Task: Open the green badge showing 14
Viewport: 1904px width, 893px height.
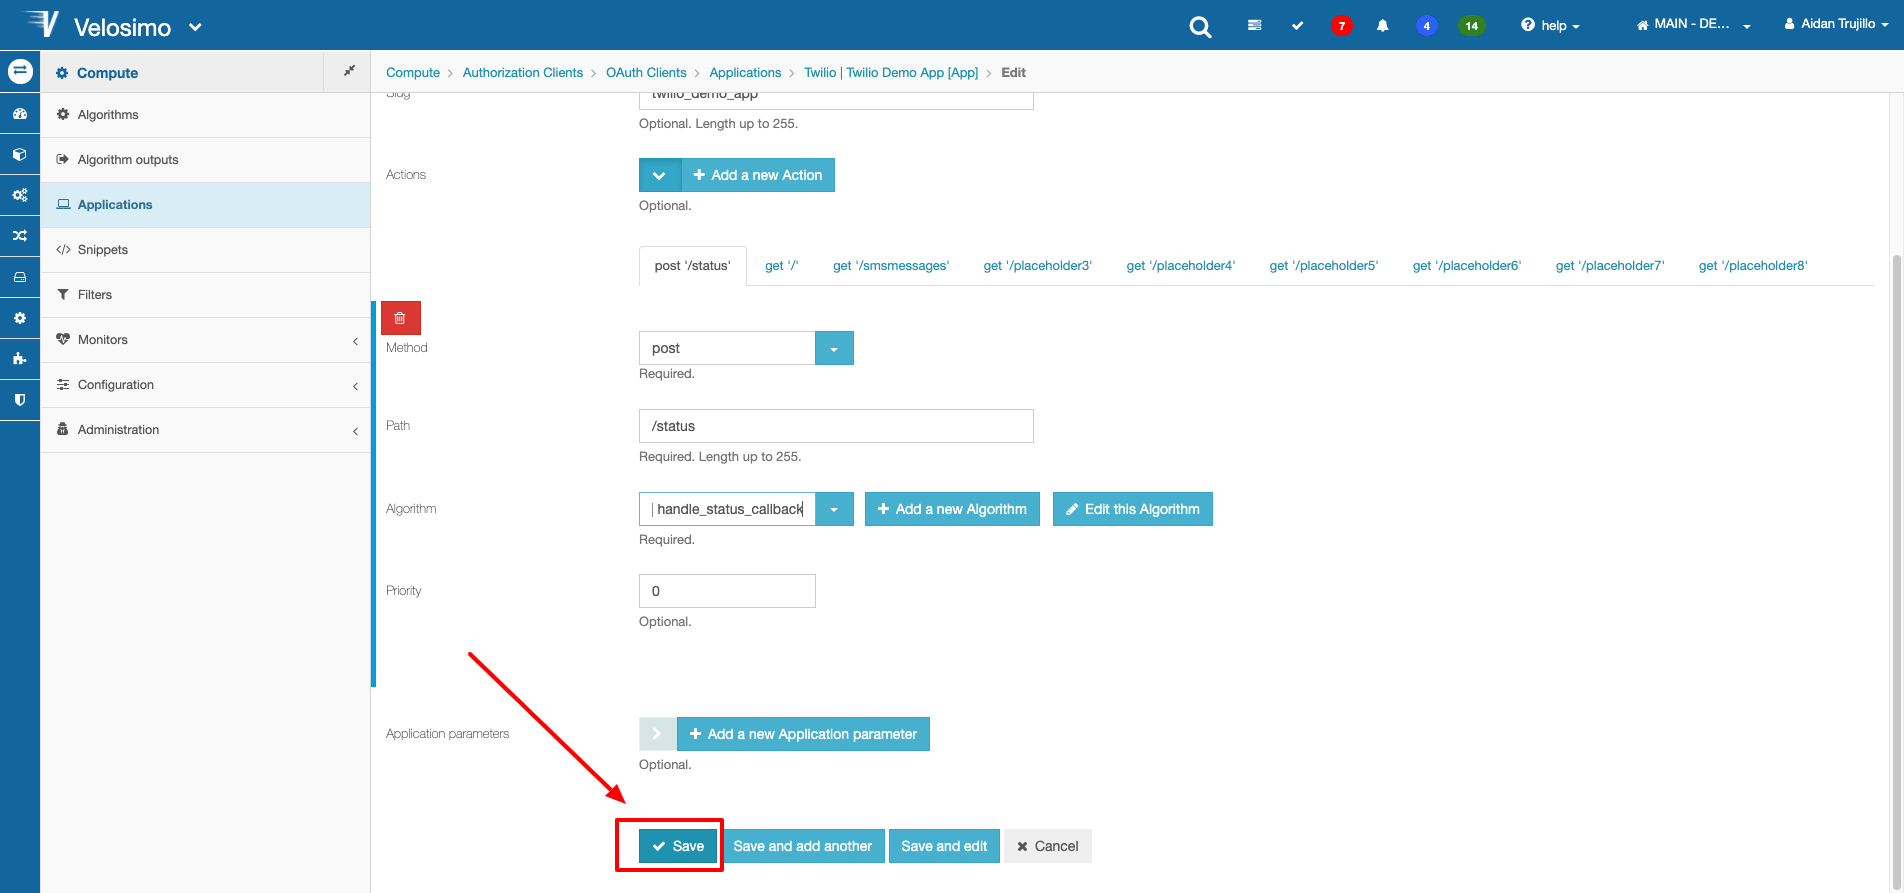Action: (x=1471, y=26)
